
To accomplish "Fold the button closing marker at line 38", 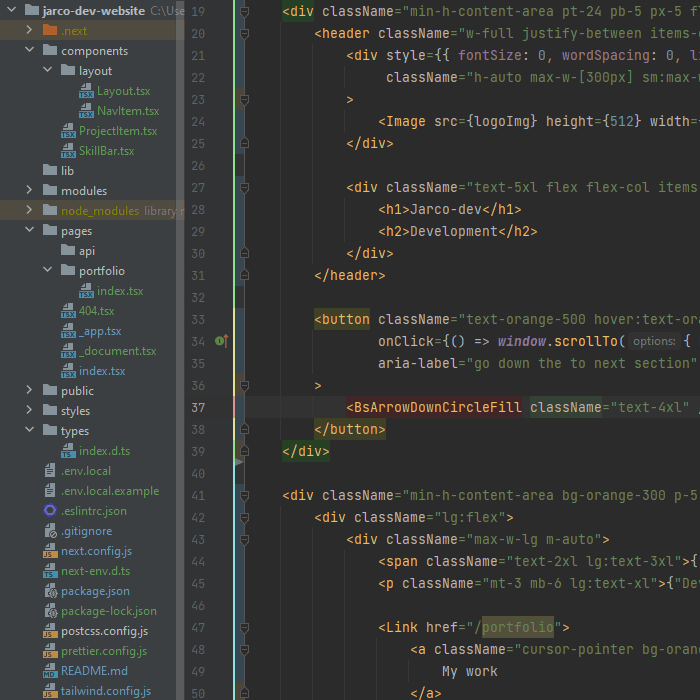I will [x=245, y=429].
